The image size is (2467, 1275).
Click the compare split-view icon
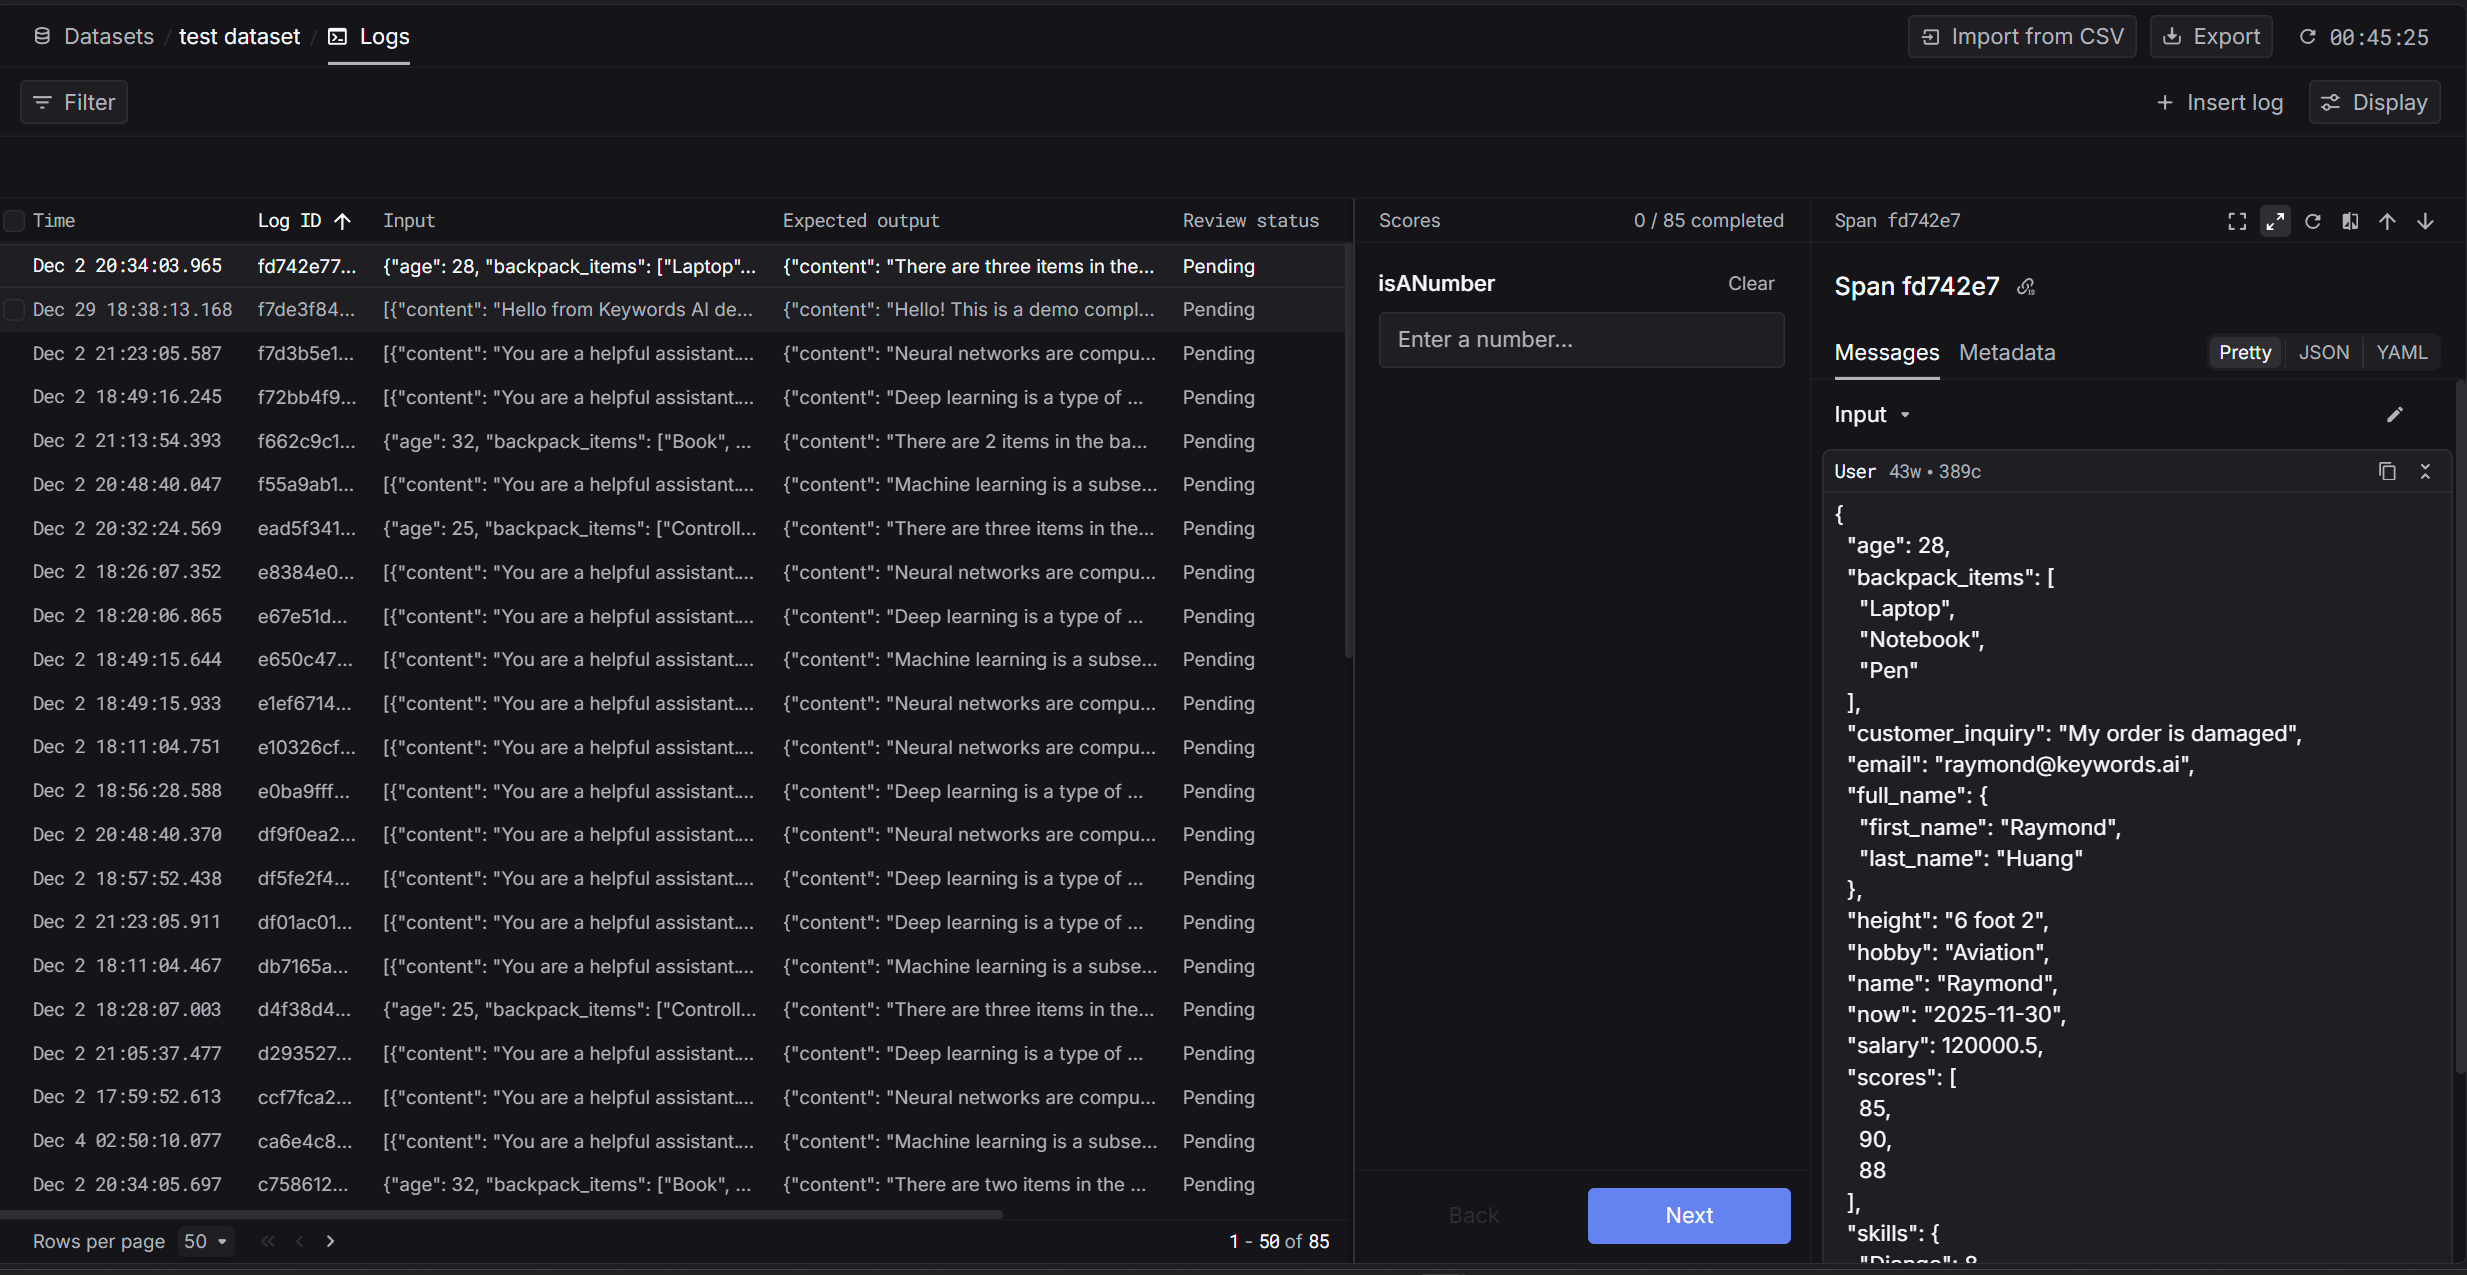tap(2350, 221)
